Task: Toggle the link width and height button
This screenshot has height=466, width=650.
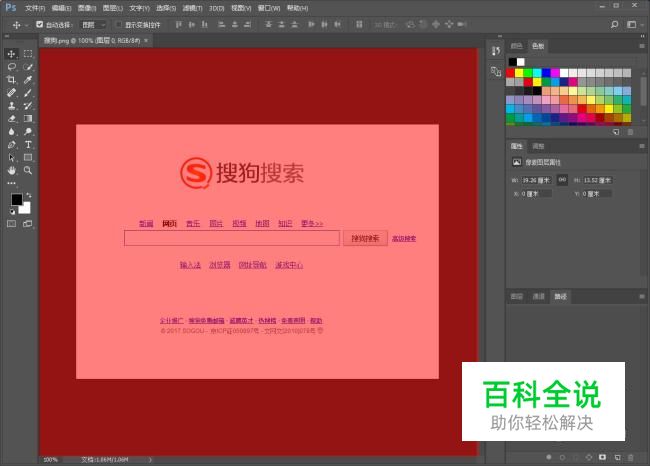Action: [562, 180]
